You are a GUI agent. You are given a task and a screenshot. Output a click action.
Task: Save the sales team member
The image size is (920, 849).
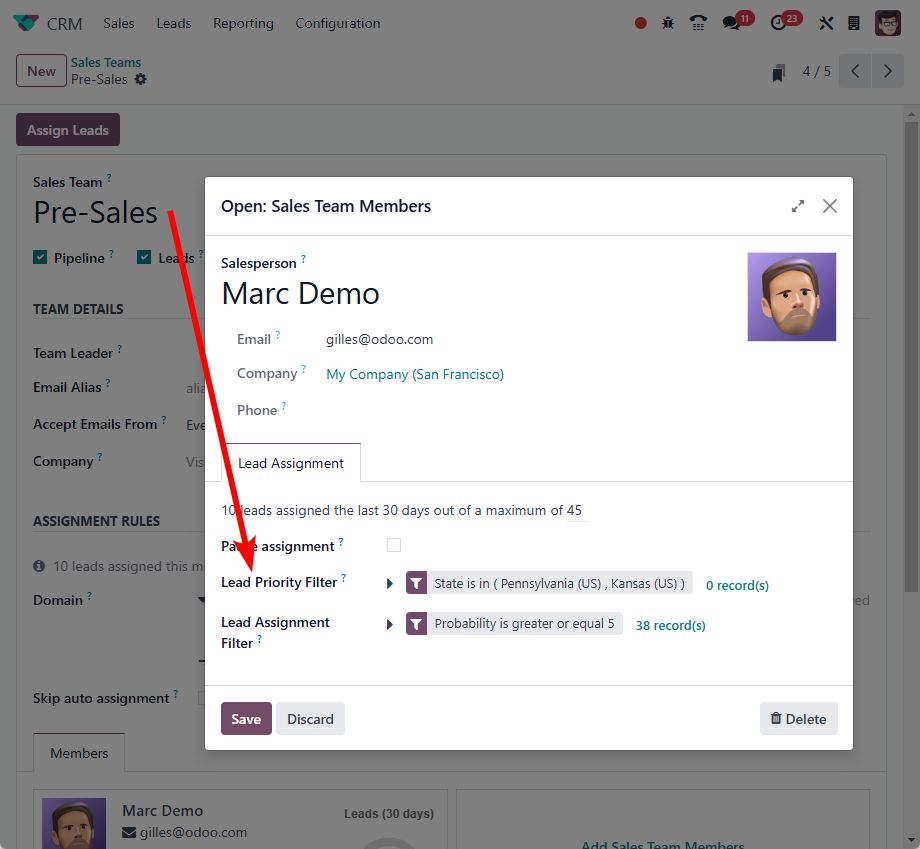point(246,719)
